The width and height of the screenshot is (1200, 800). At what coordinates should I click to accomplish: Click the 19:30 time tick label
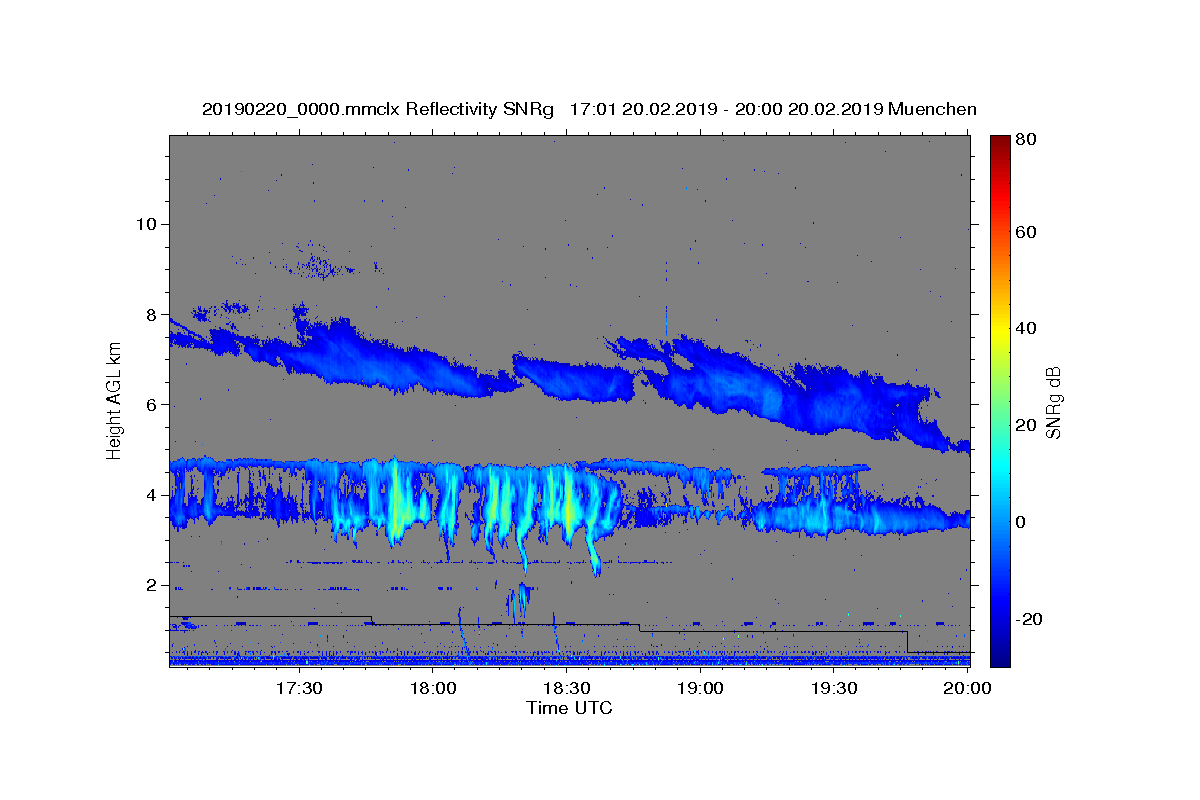pos(834,688)
